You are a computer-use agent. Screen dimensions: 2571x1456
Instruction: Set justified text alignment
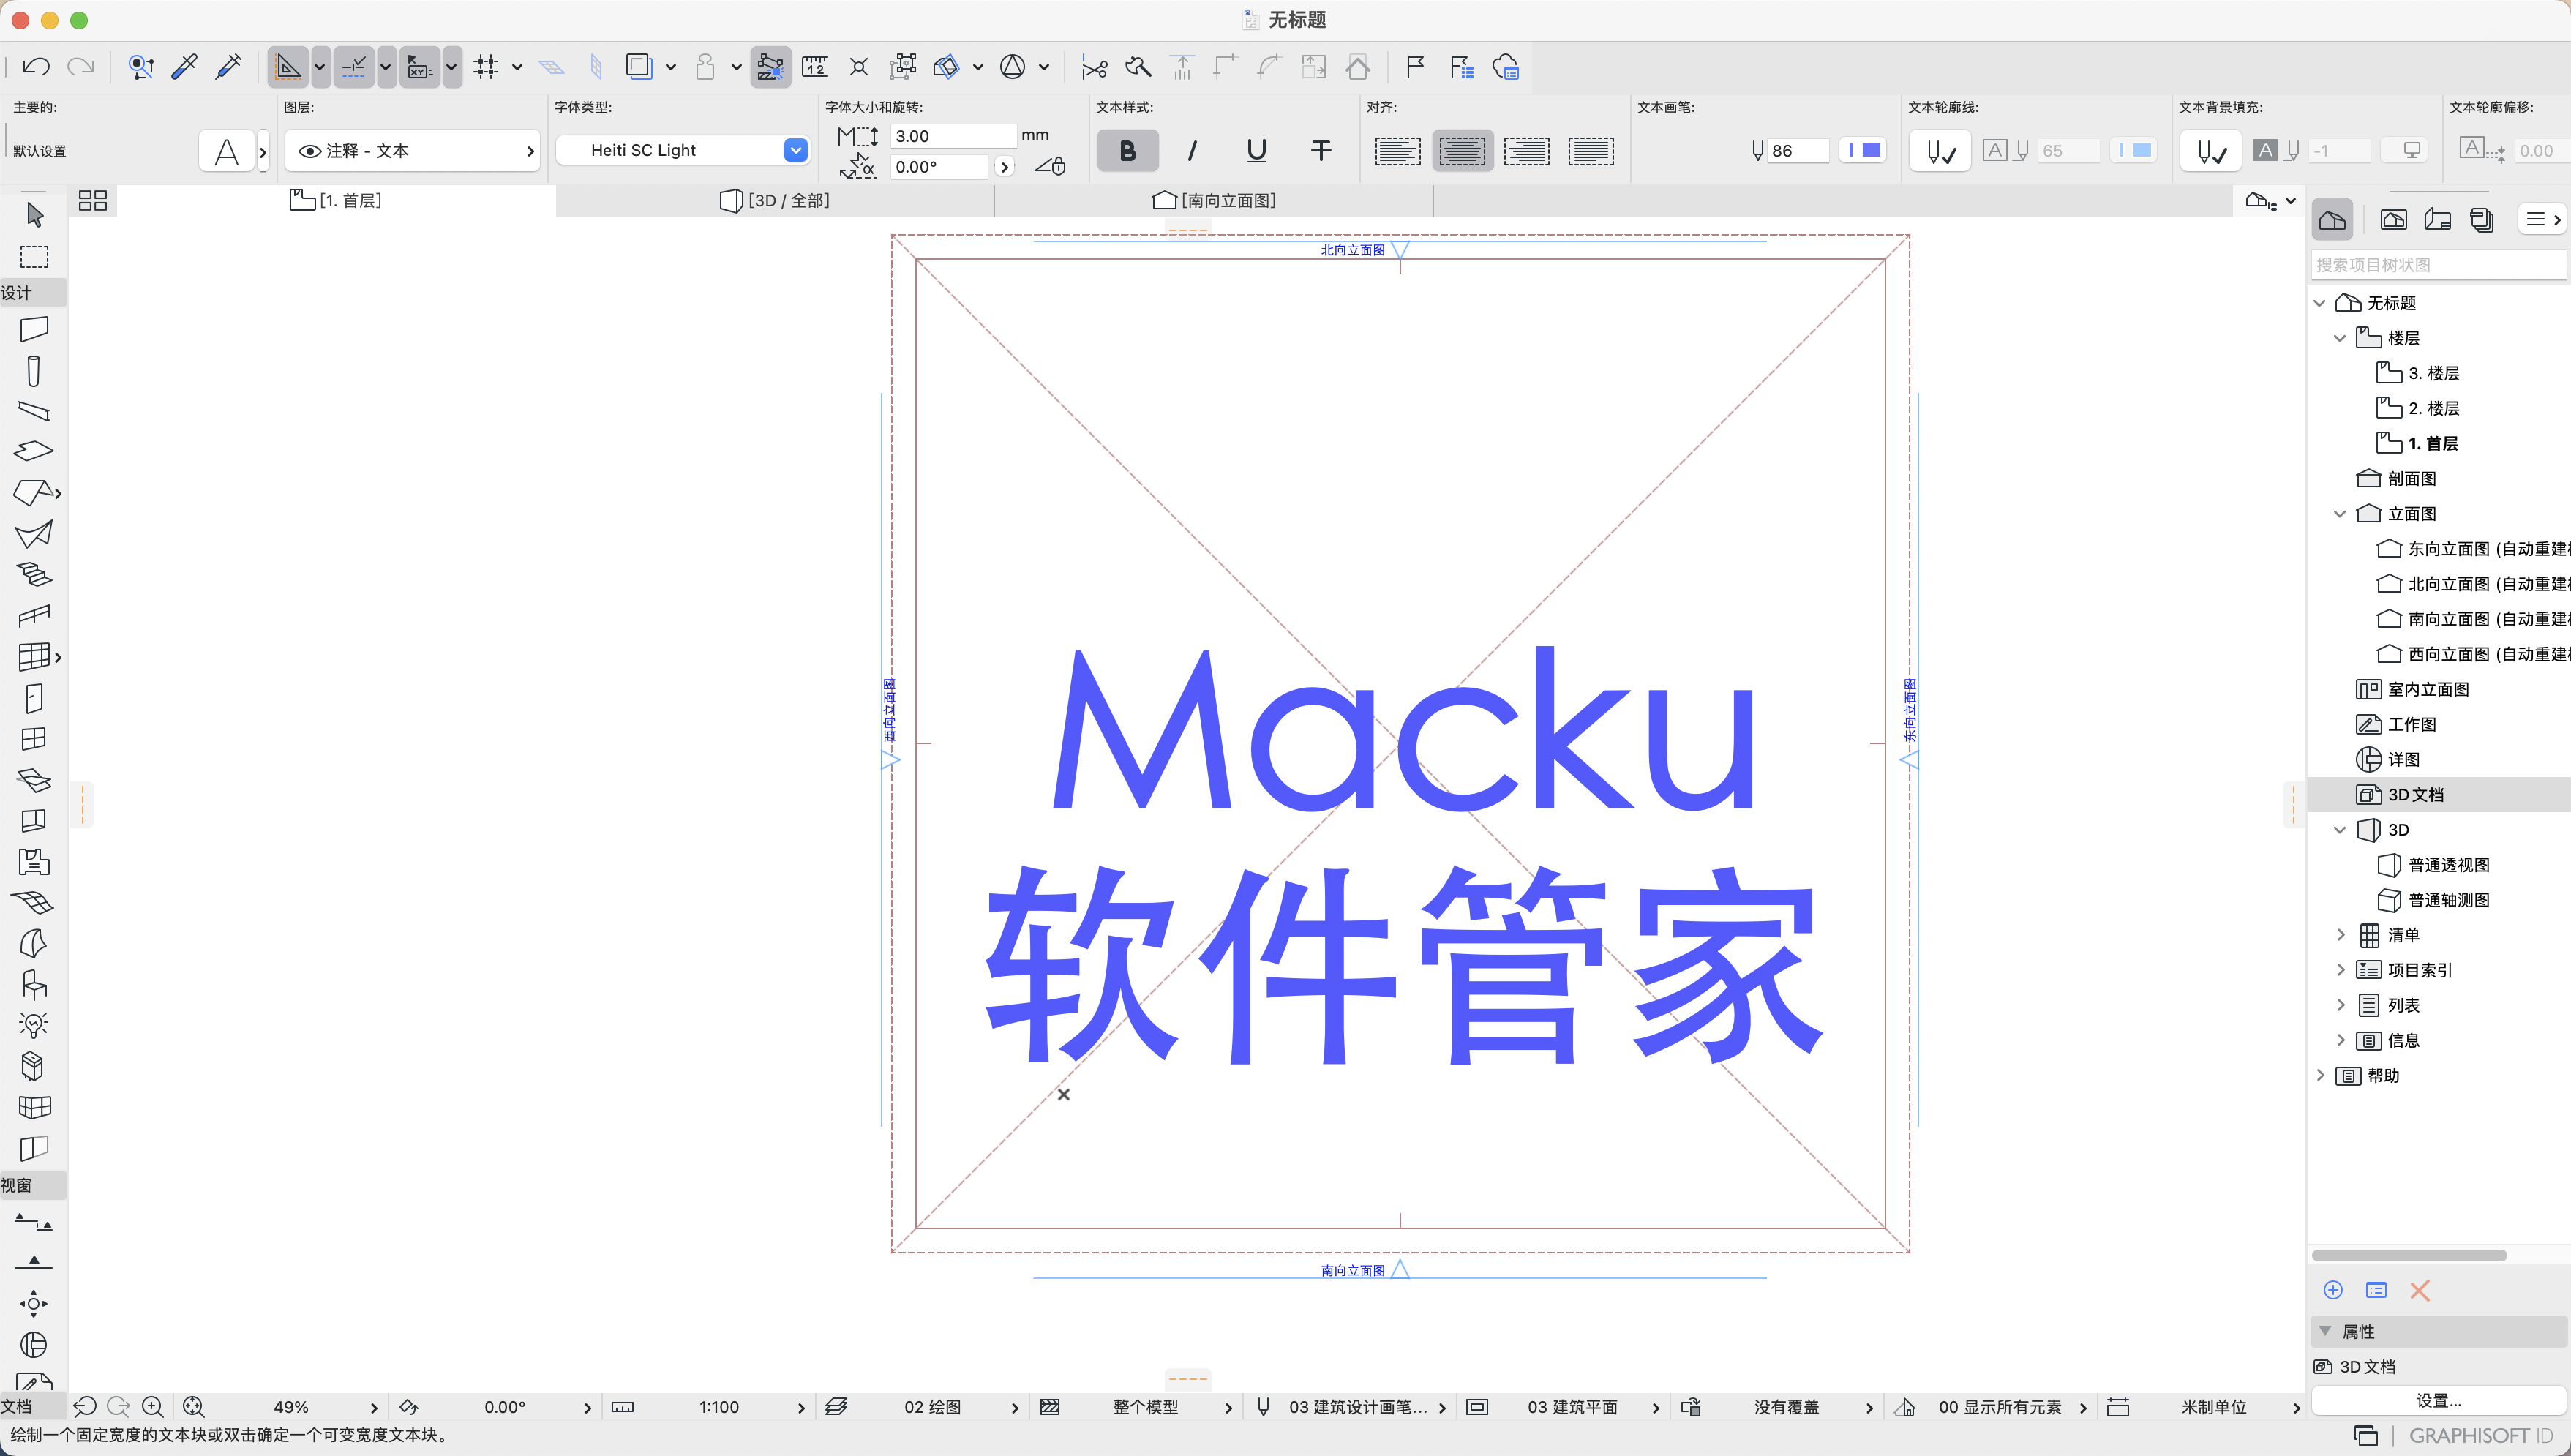(1590, 151)
